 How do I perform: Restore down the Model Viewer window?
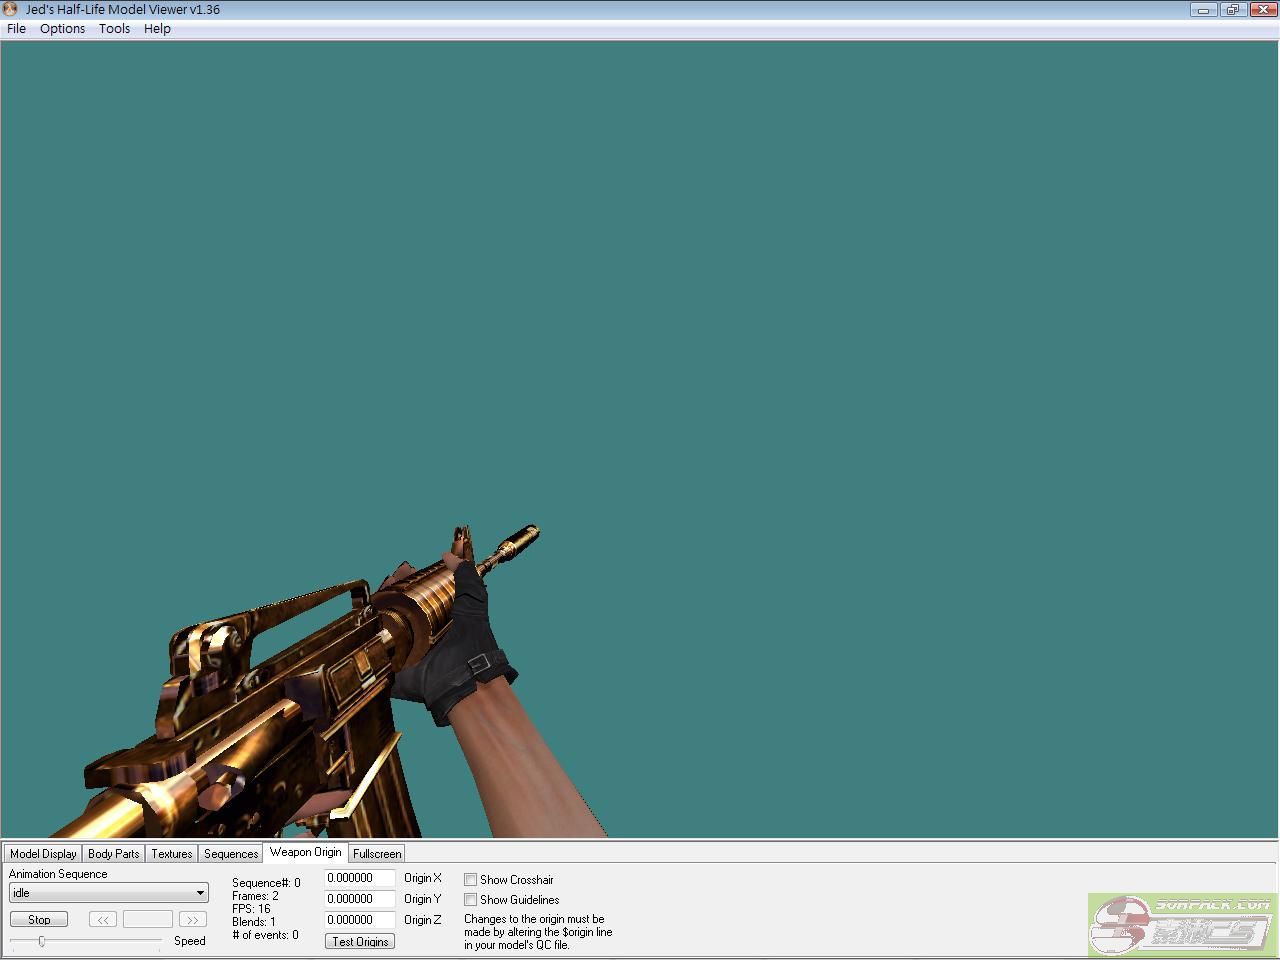(1232, 10)
